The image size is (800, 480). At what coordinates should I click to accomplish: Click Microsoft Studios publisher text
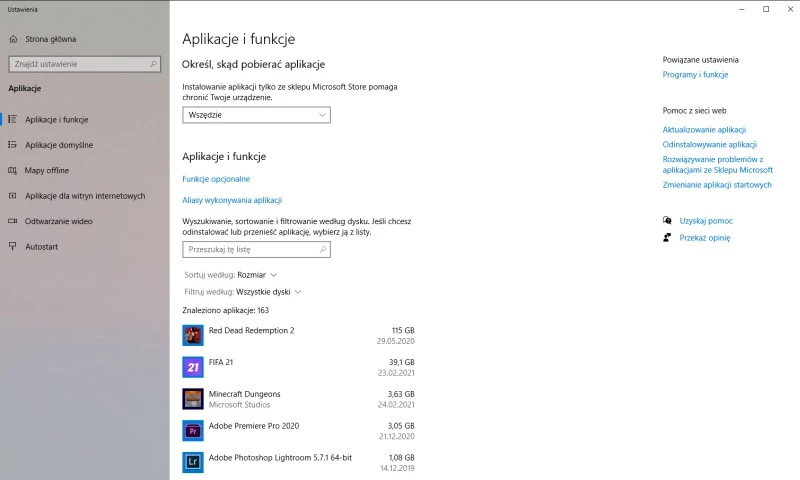[239, 405]
